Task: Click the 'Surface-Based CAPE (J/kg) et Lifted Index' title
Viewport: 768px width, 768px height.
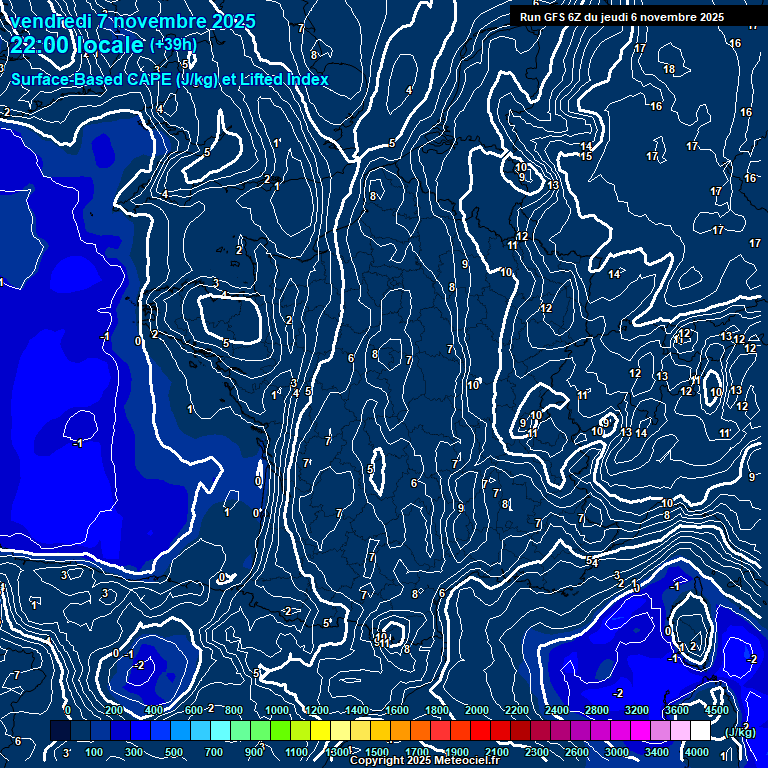Action: click(169, 79)
